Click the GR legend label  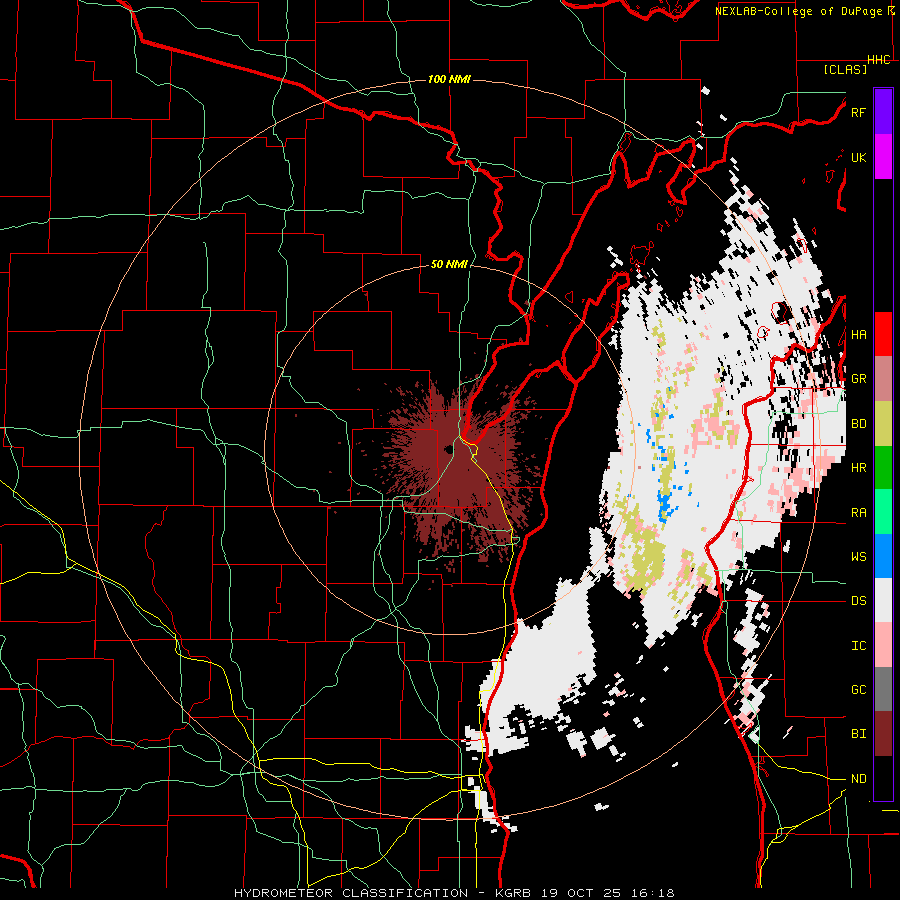coord(858,379)
